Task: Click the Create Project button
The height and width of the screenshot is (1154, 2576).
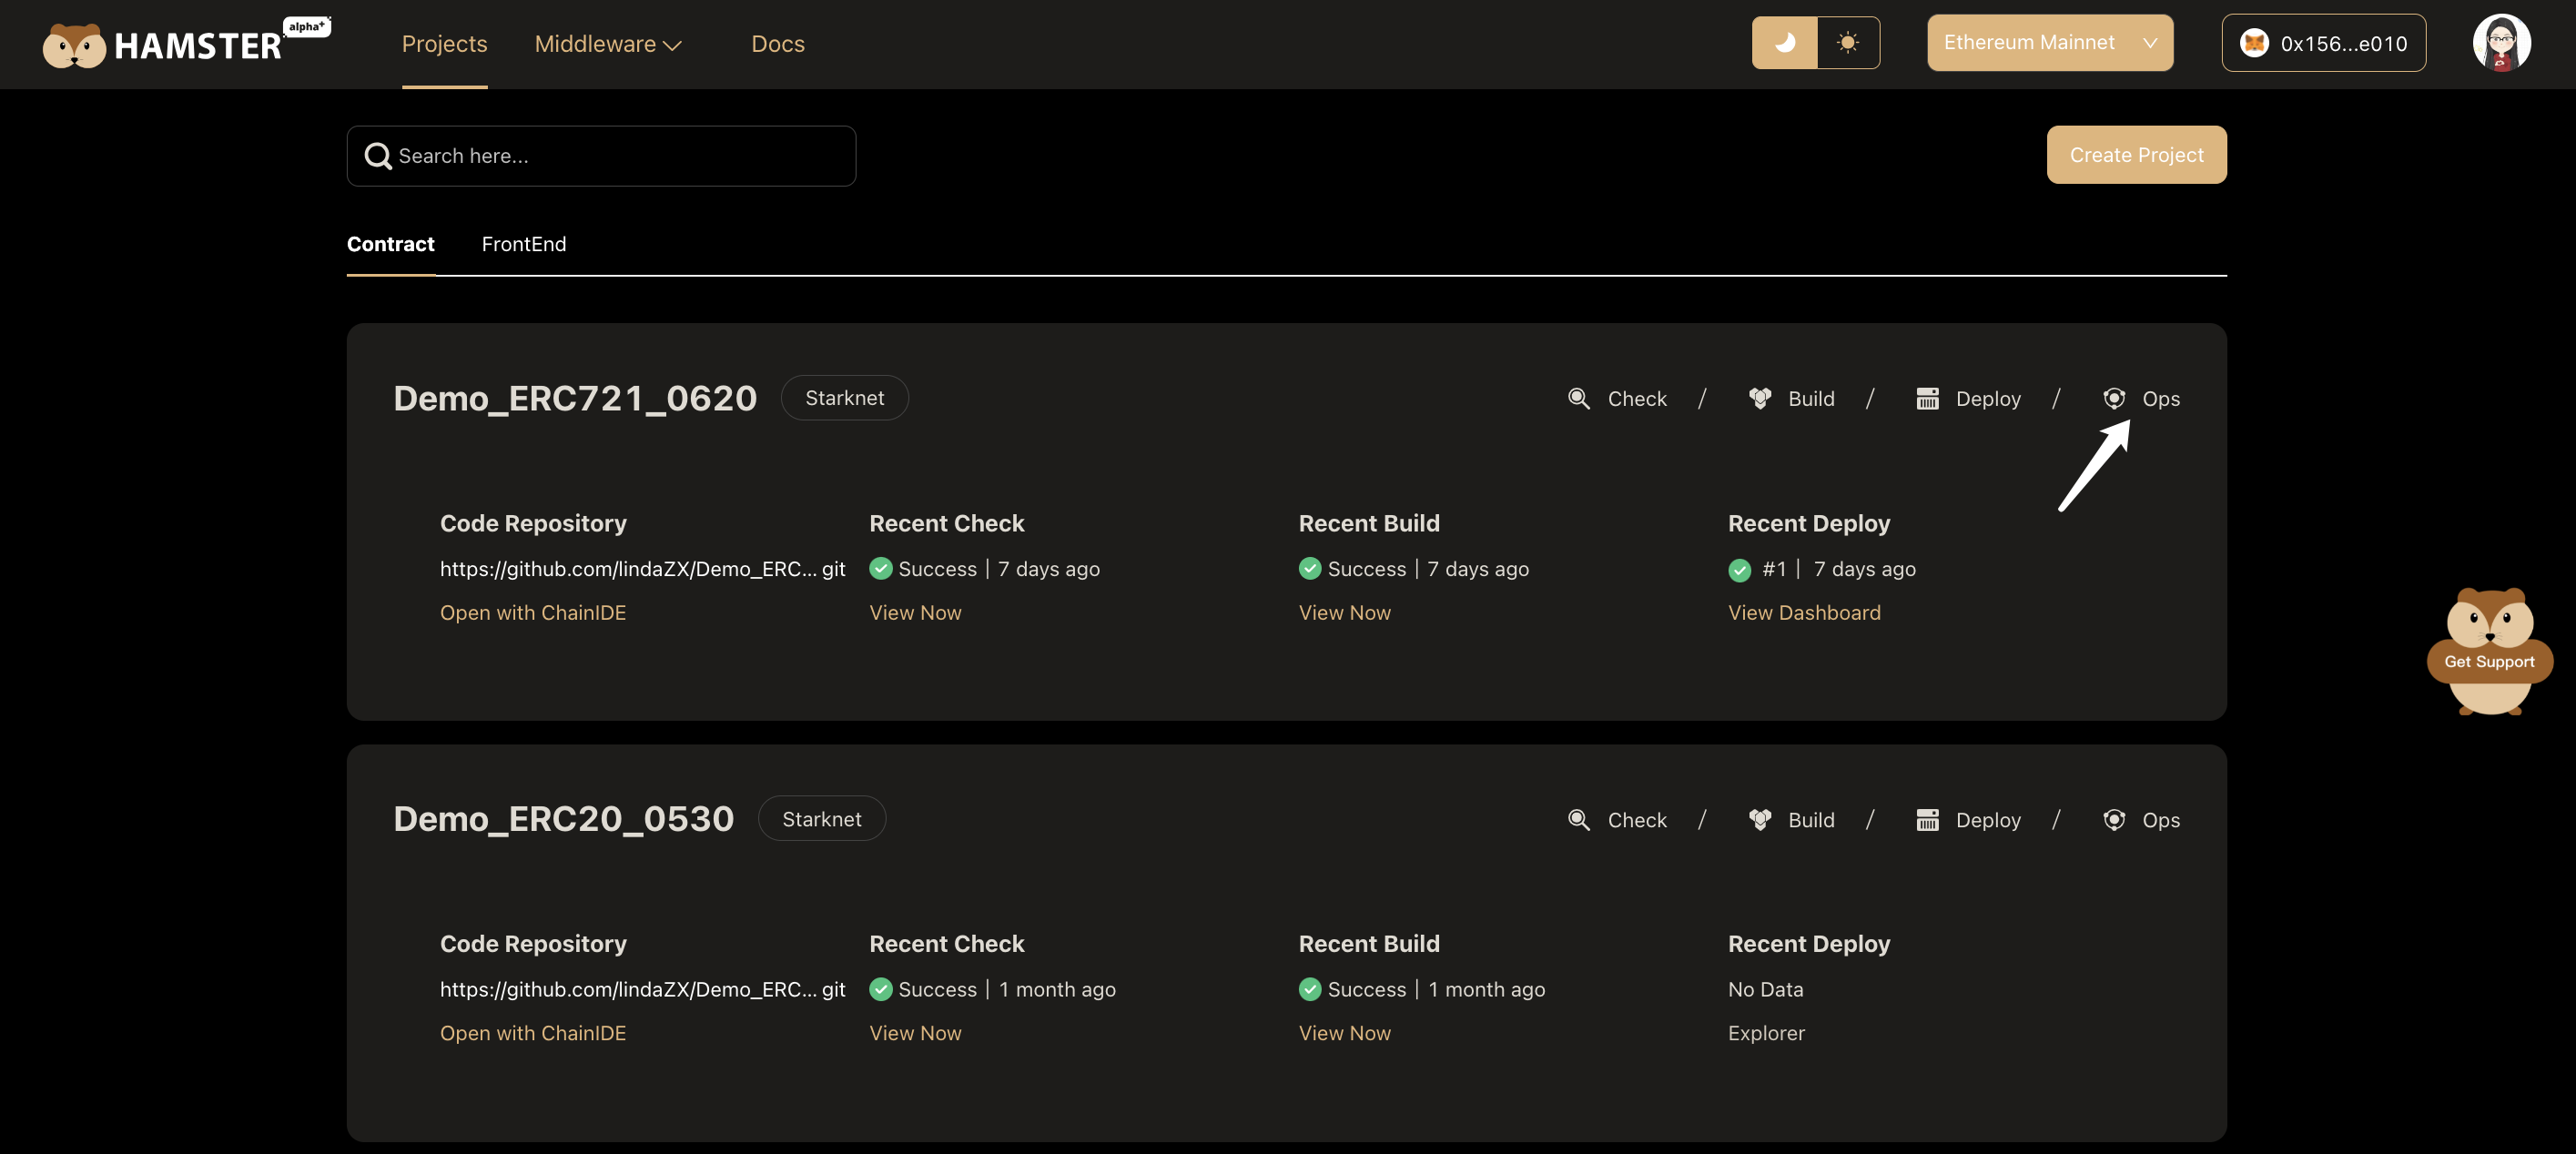Action: (x=2136, y=155)
